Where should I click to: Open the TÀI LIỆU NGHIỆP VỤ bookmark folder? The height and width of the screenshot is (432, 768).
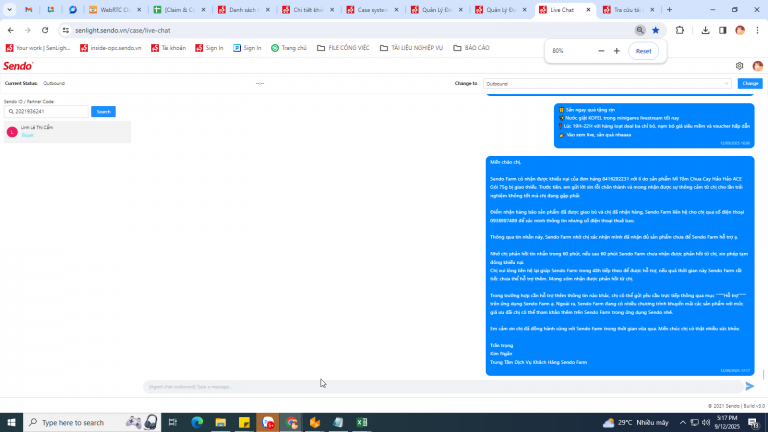411,48
